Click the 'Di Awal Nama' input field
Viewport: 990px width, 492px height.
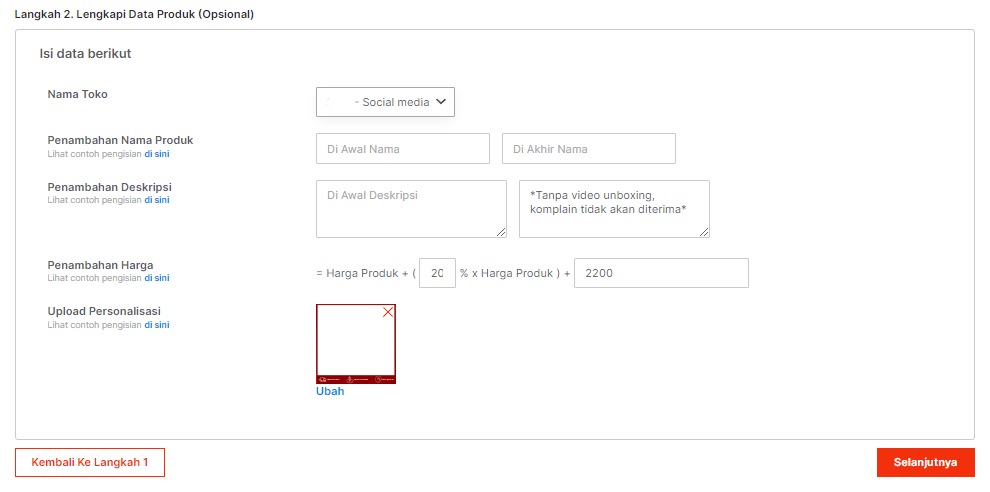[402, 149]
